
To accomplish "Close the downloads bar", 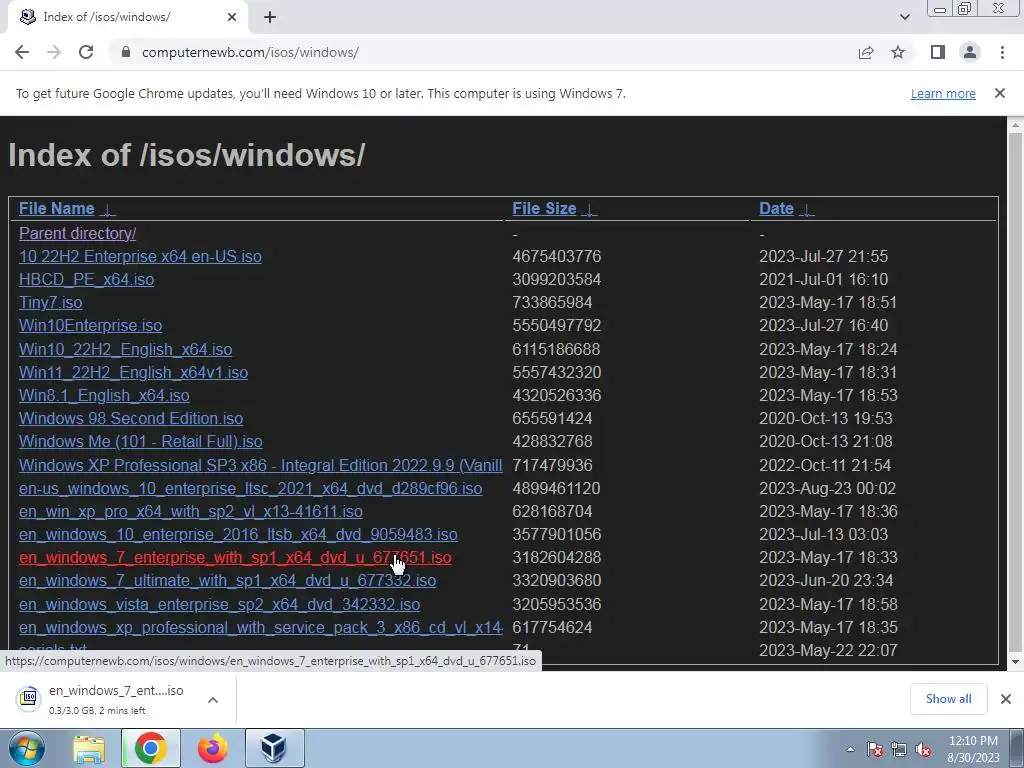I will [1006, 699].
